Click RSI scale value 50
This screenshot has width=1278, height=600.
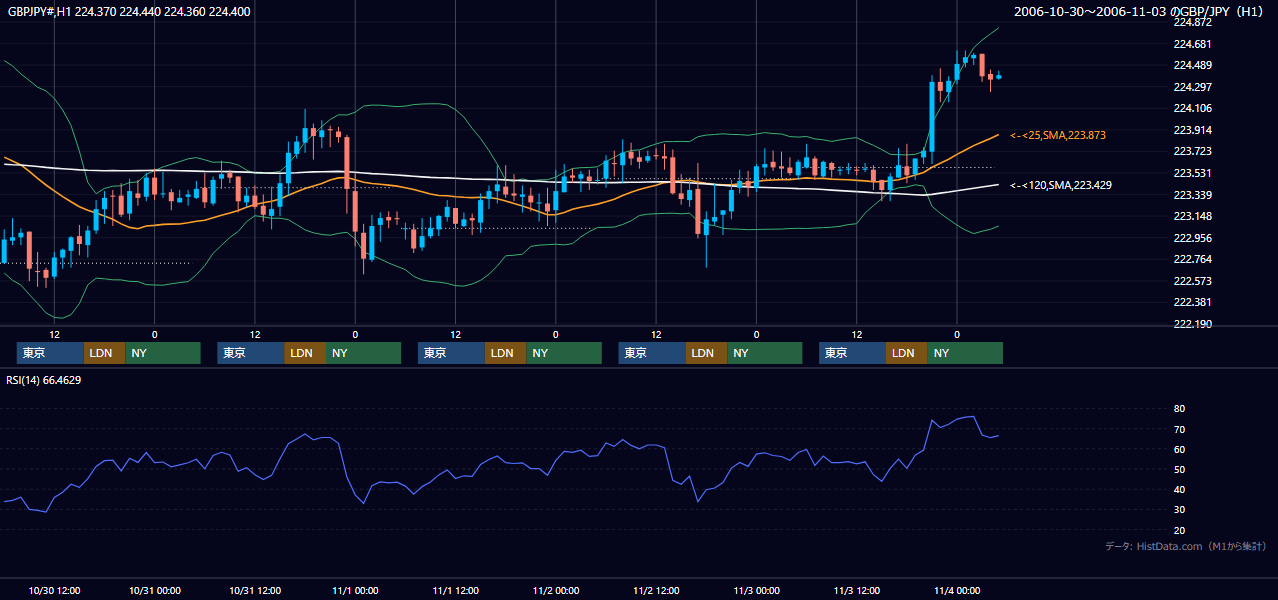tap(1179, 469)
